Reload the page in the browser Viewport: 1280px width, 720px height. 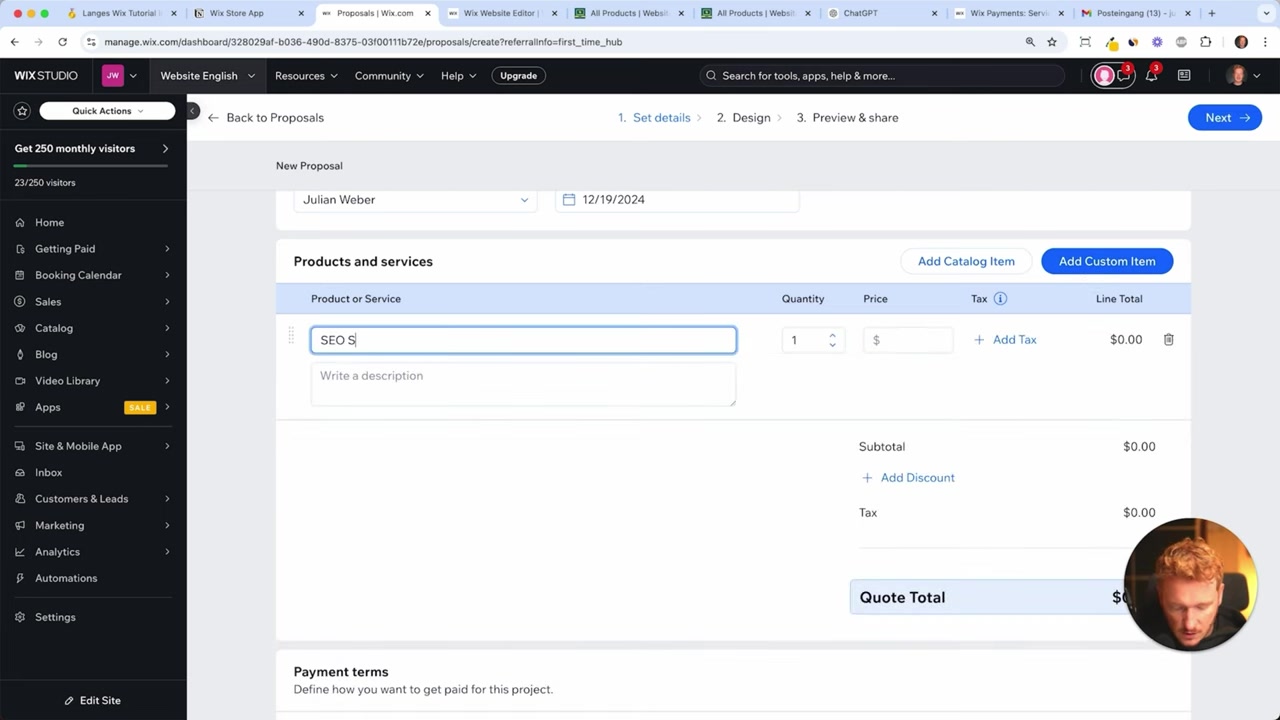[x=62, y=42]
